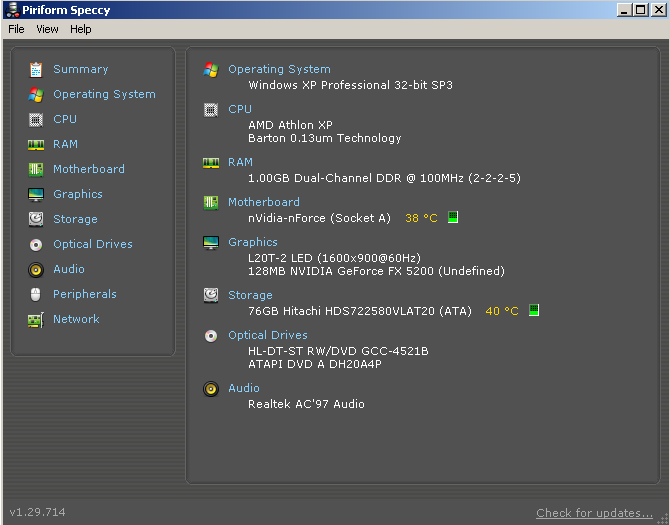This screenshot has height=525, width=670.
Task: Navigate to Peripherals in sidebar
Action: tap(85, 294)
